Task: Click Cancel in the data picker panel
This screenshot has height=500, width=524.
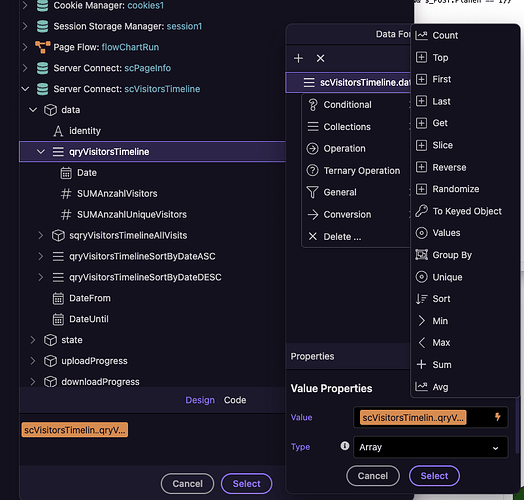Action: [x=187, y=484]
